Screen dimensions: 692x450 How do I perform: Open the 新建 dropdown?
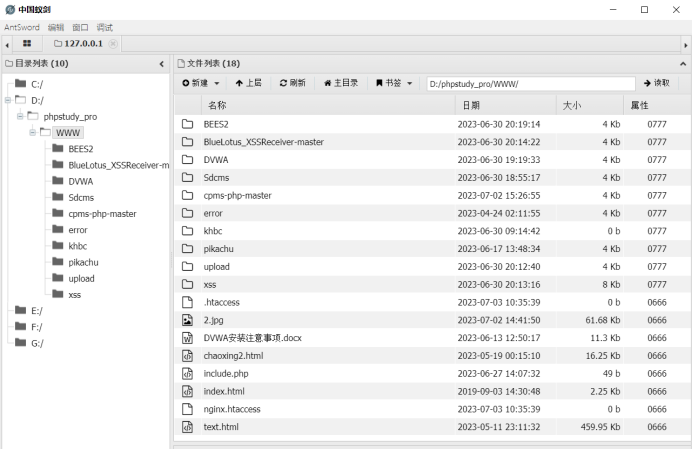coord(201,83)
